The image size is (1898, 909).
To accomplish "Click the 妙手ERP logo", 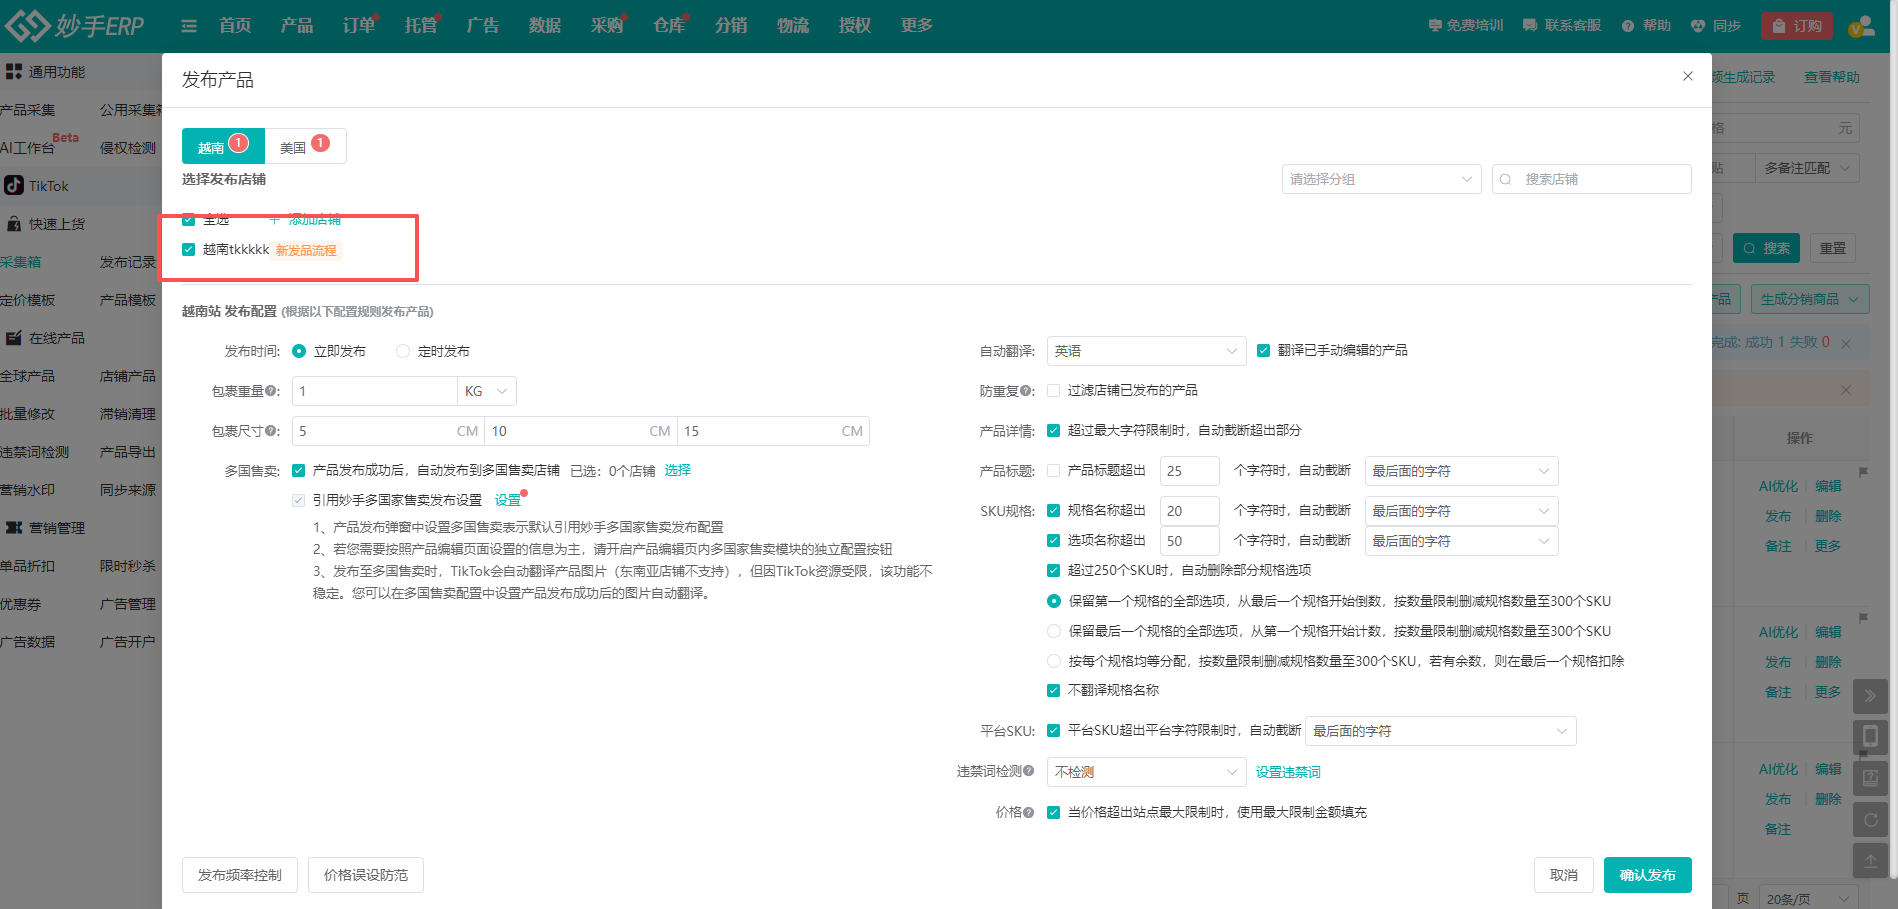I will coord(75,25).
